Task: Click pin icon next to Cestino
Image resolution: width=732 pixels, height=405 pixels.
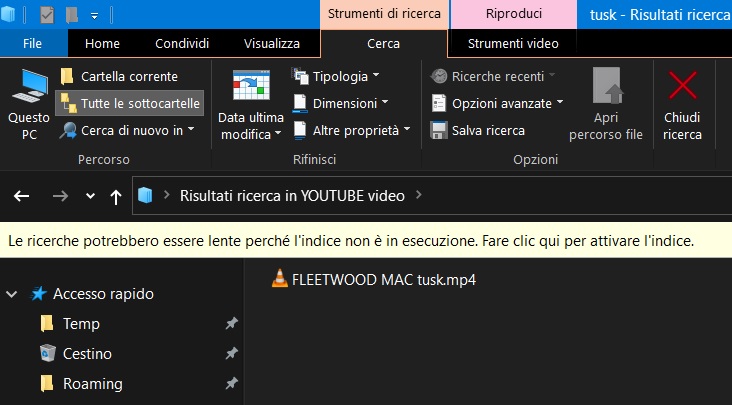Action: [232, 353]
